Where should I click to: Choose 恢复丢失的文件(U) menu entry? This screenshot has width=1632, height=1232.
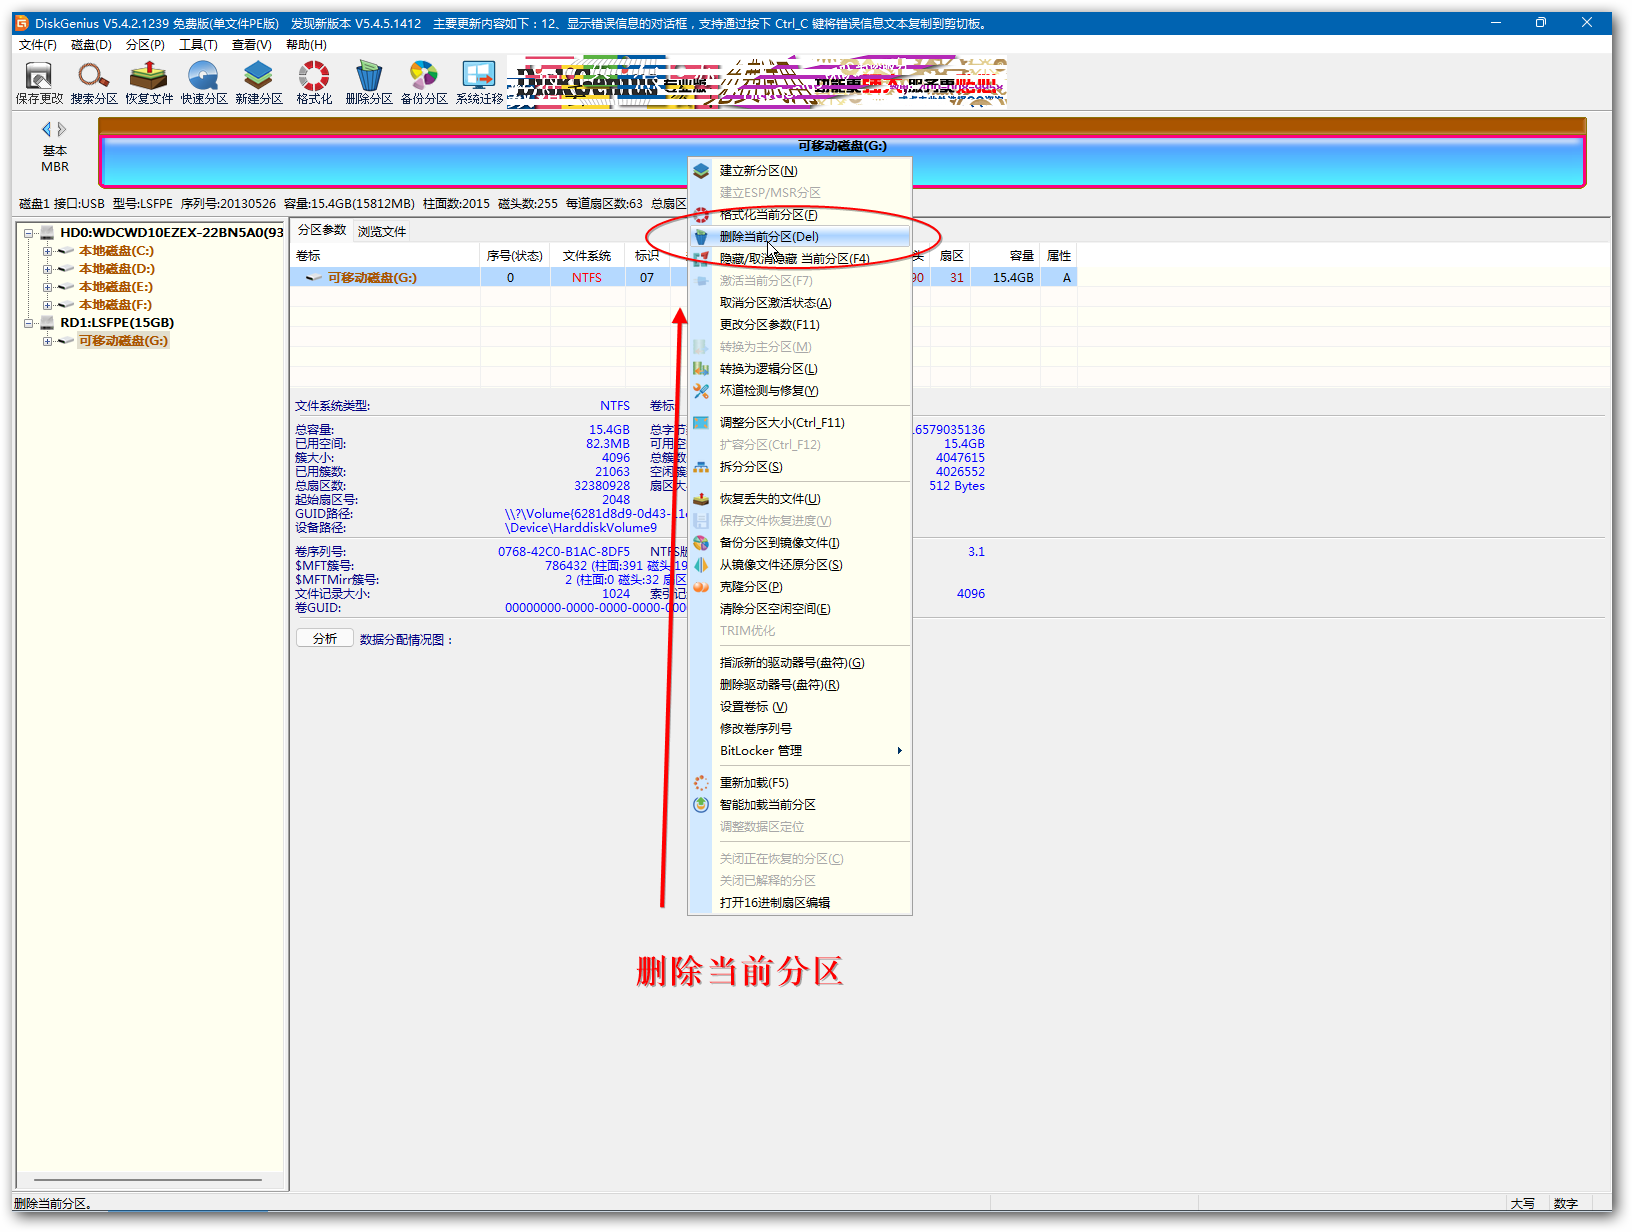point(800,499)
